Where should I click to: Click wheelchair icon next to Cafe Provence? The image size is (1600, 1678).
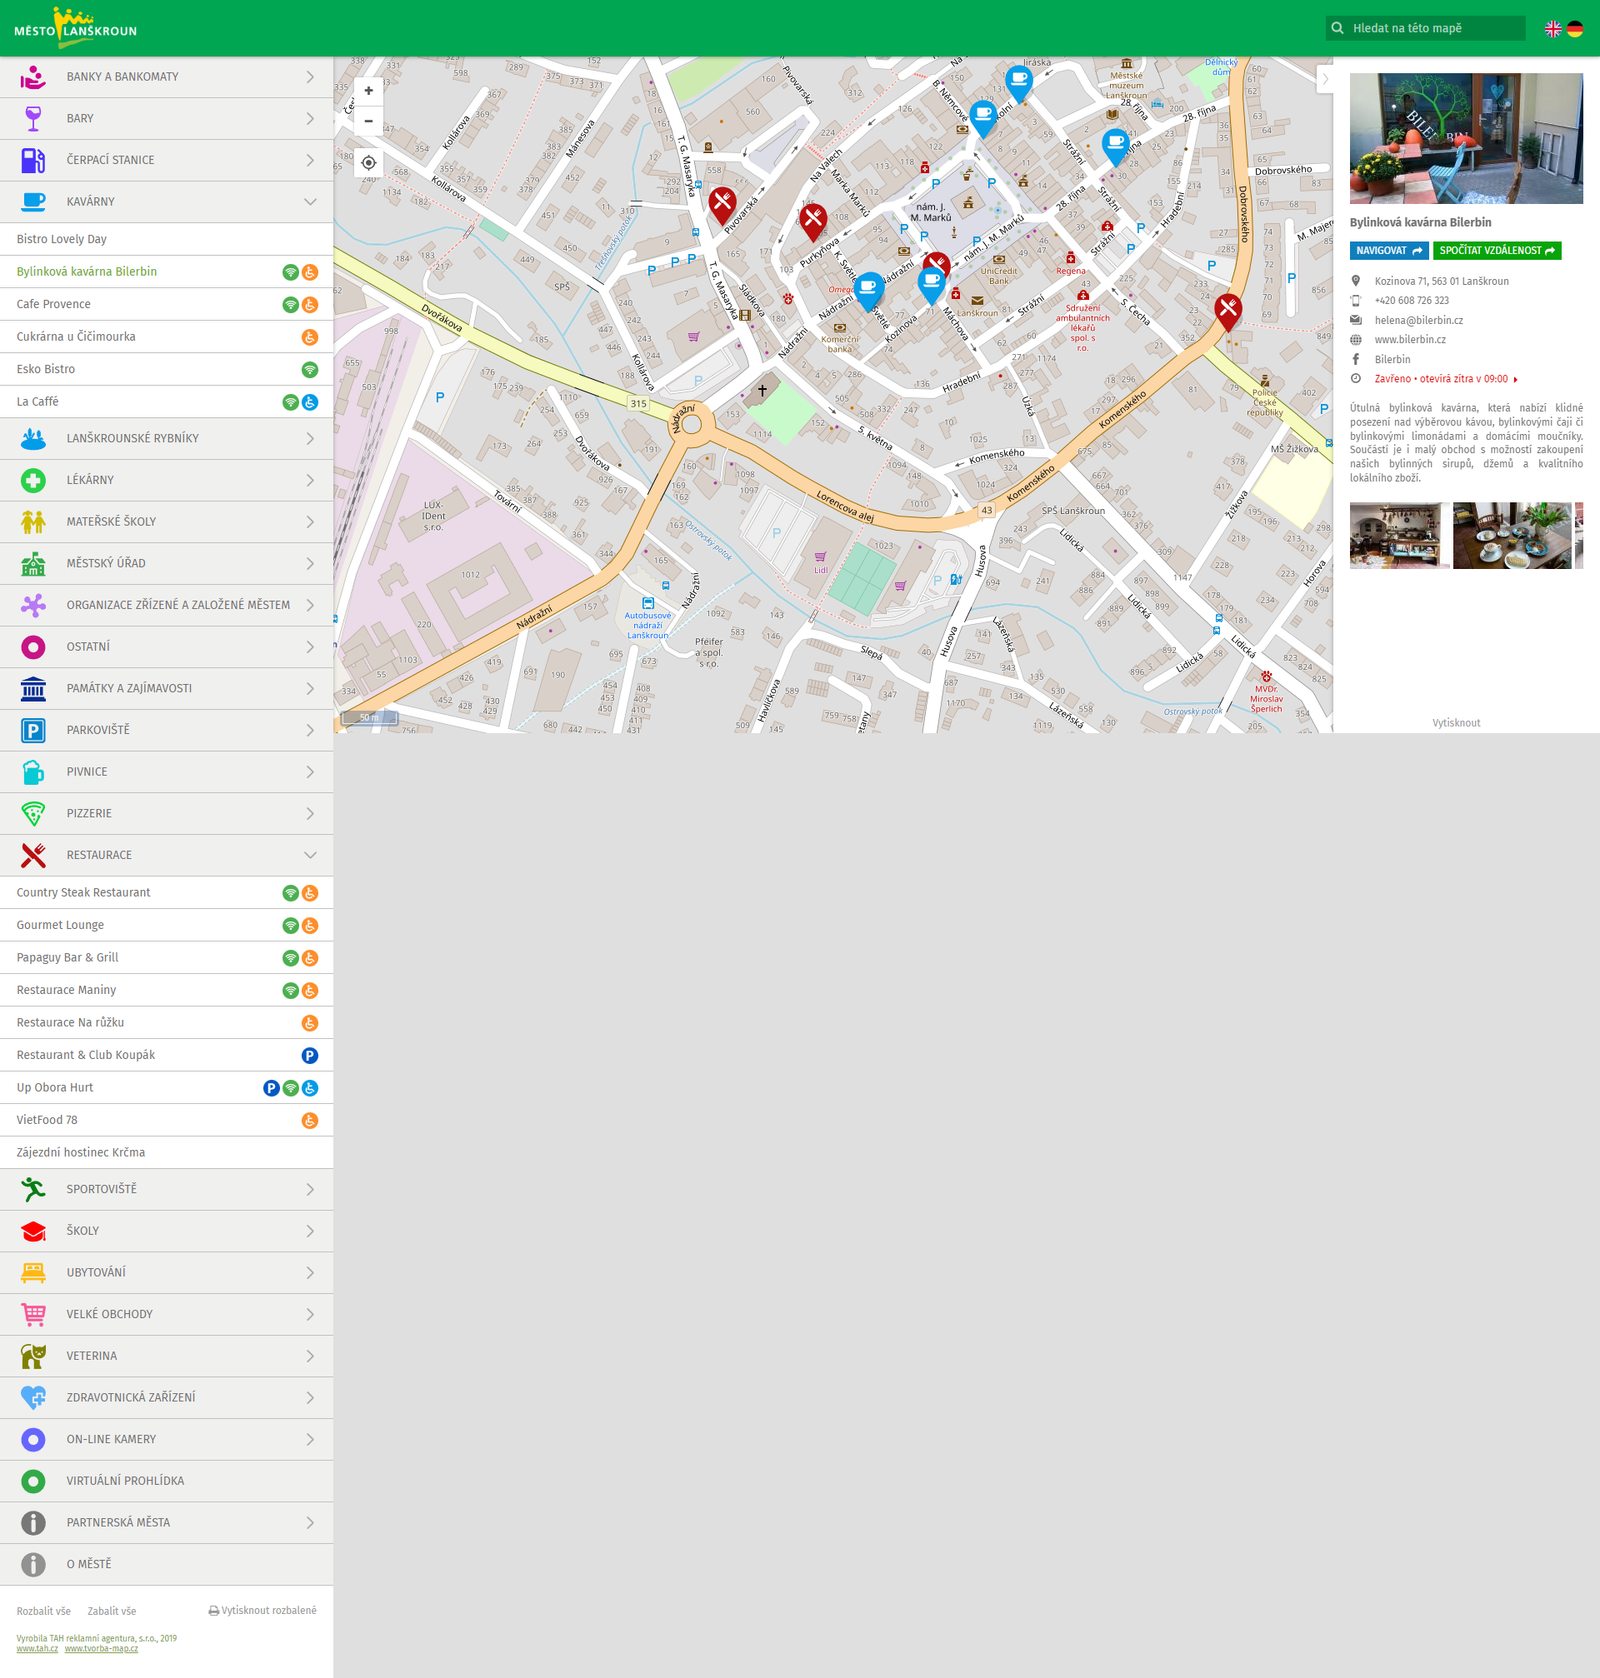coord(310,305)
